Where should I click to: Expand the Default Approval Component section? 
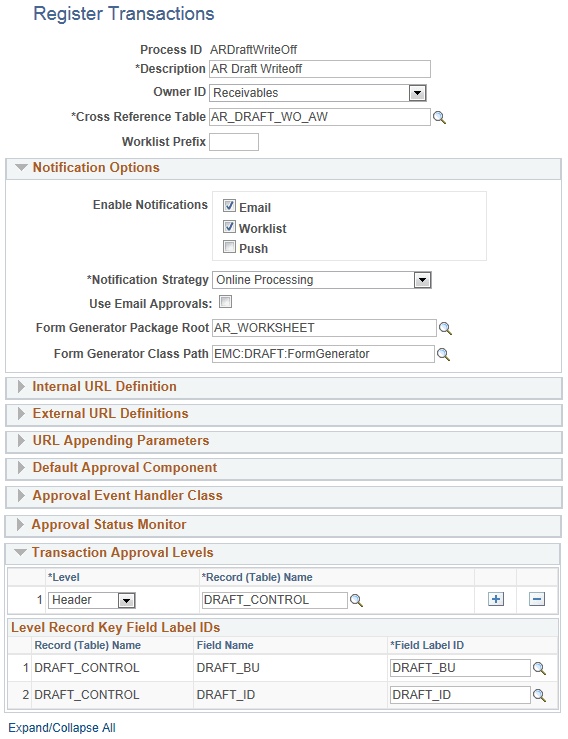[21, 468]
